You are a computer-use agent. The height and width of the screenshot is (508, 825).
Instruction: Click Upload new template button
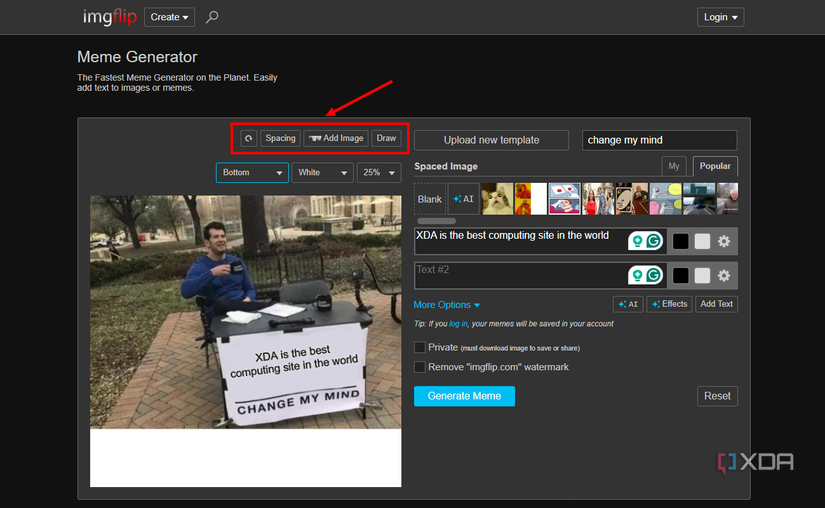(491, 140)
